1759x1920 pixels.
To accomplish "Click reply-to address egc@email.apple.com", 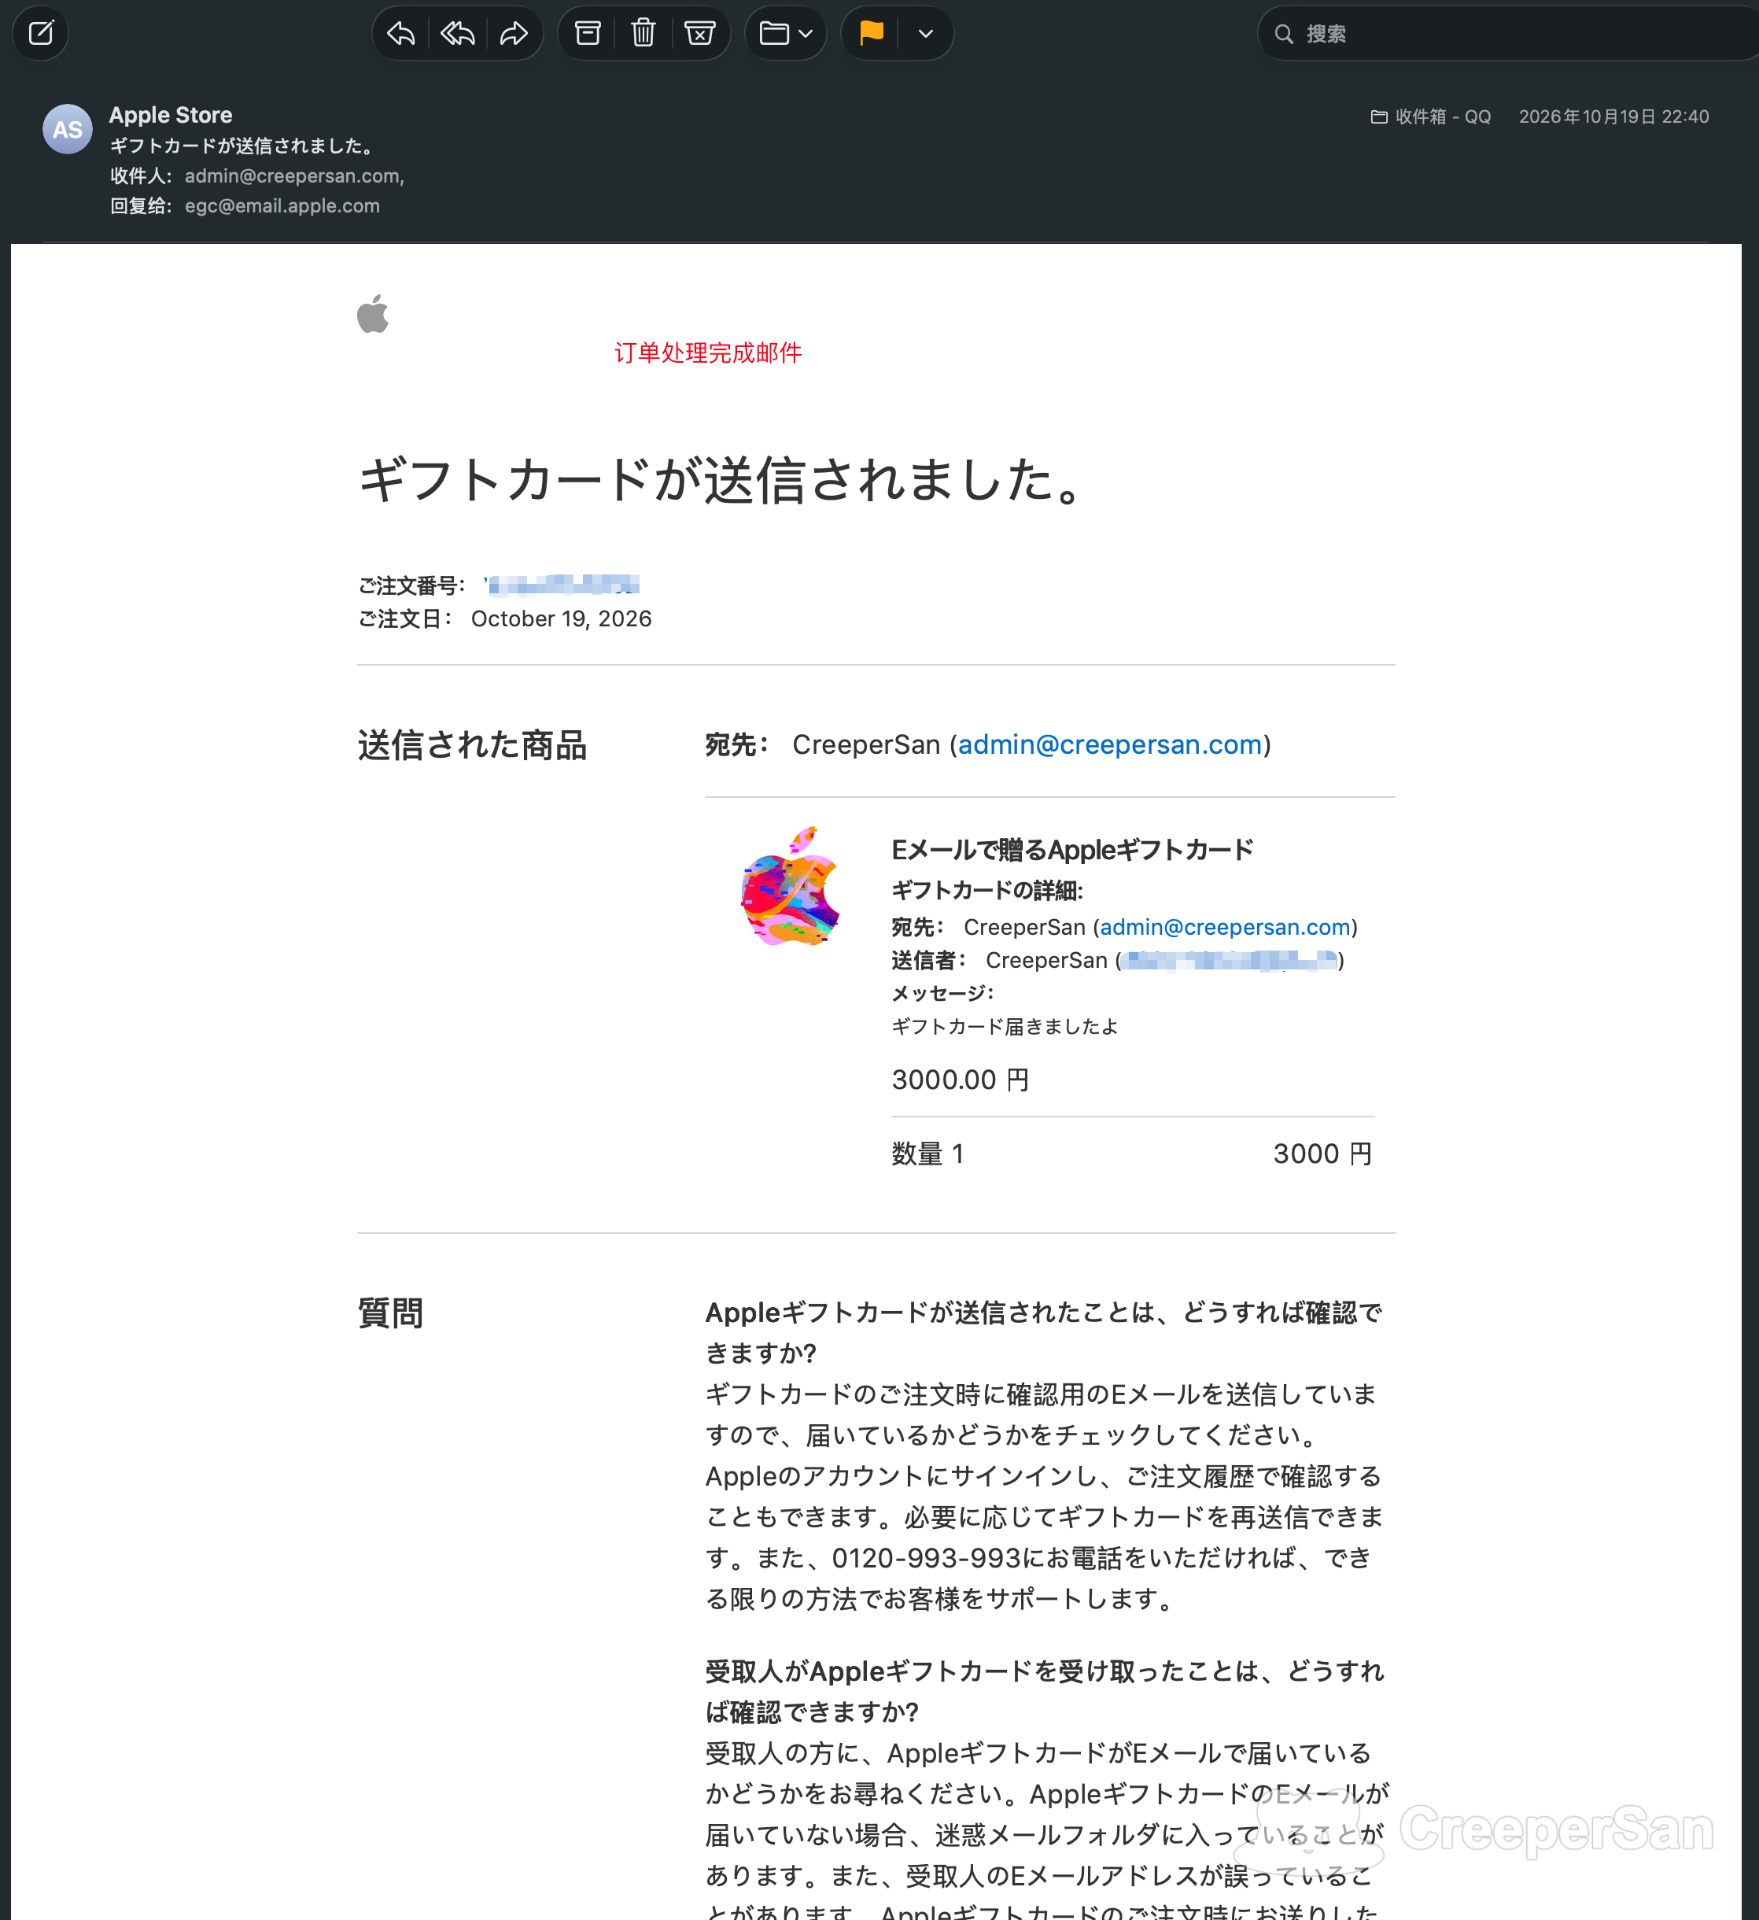I will tap(282, 206).
